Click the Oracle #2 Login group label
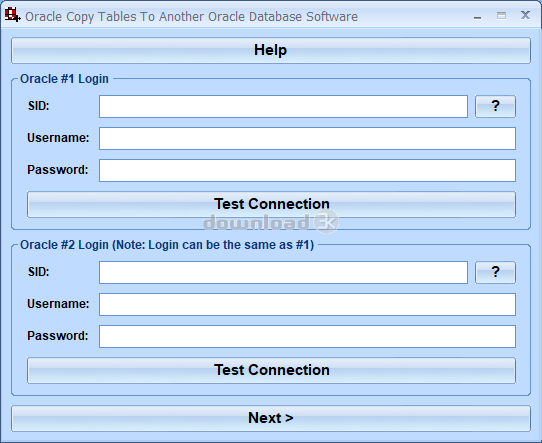This screenshot has height=443, width=542. pos(167,245)
